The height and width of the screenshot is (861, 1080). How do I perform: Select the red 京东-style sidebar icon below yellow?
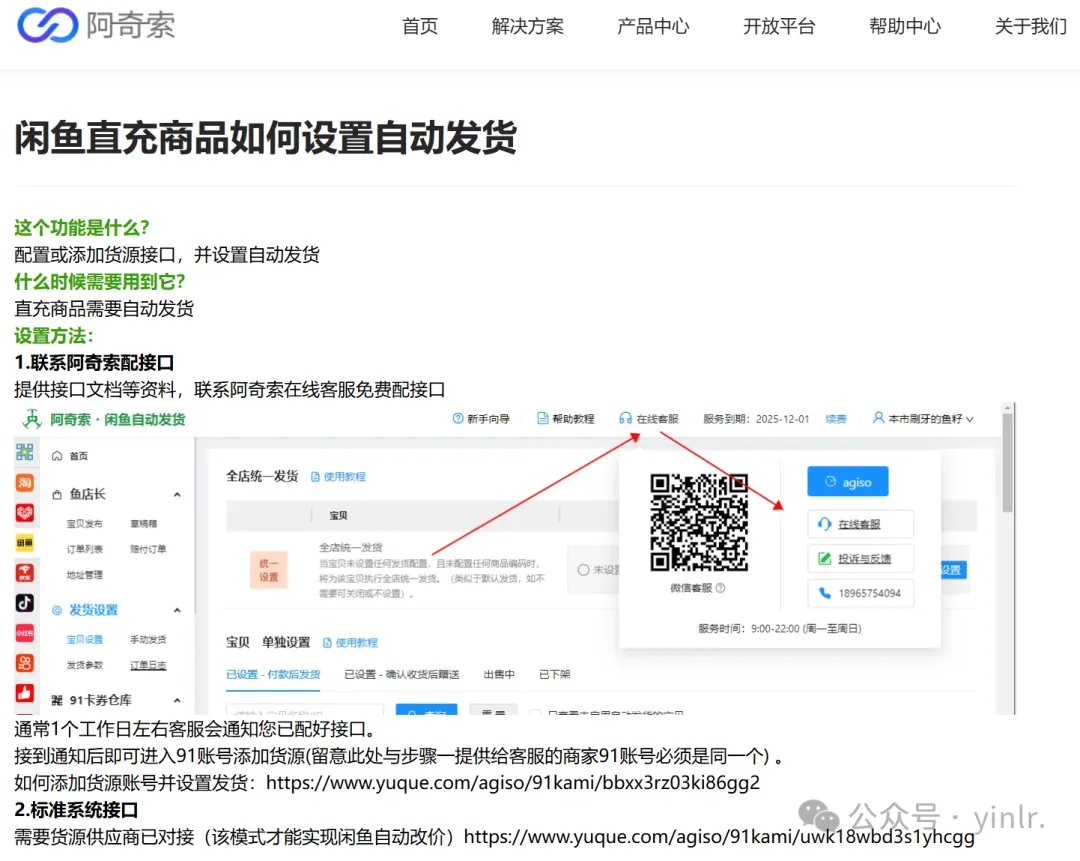coord(25,572)
